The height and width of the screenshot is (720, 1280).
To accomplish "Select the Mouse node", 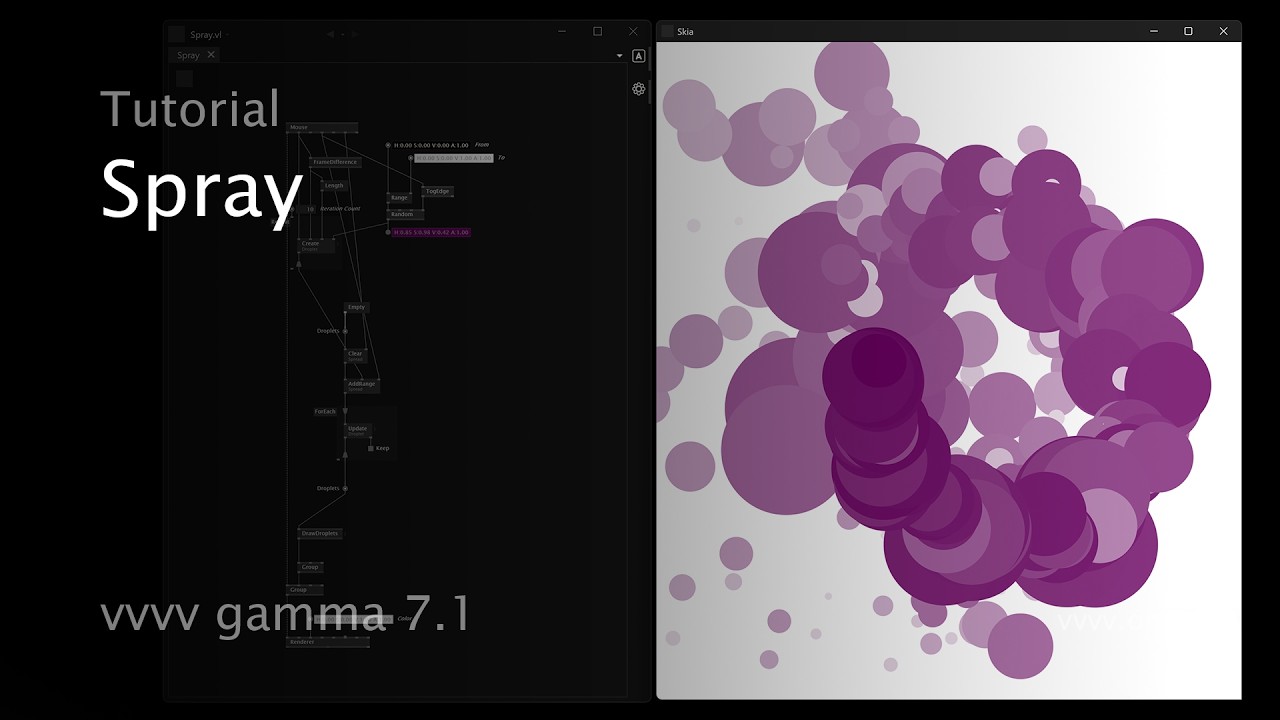I will [x=322, y=128].
